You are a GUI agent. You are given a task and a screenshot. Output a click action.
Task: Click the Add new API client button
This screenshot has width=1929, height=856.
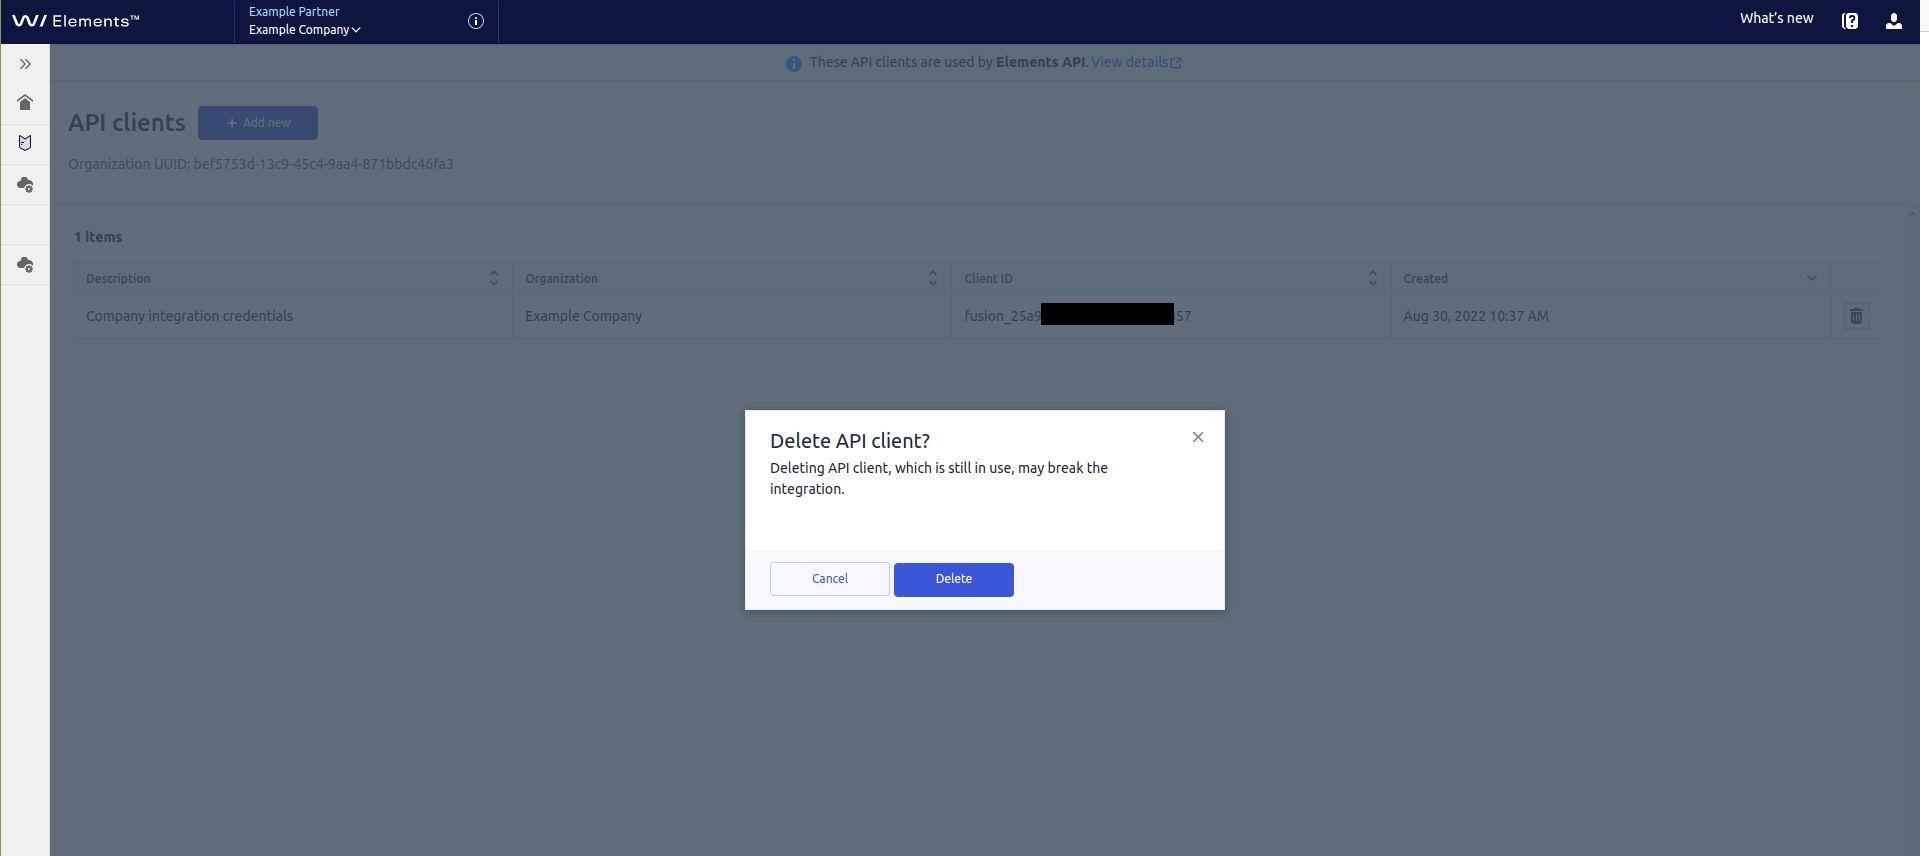point(258,123)
